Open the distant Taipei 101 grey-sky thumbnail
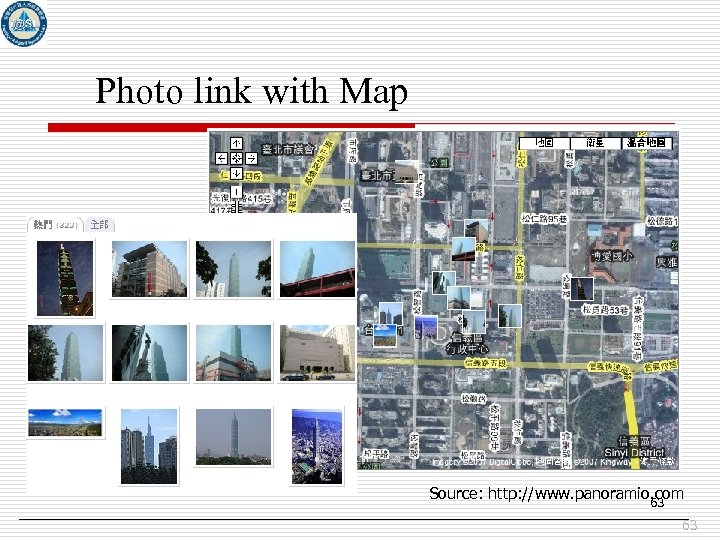This screenshot has height=540, width=720. [233, 437]
